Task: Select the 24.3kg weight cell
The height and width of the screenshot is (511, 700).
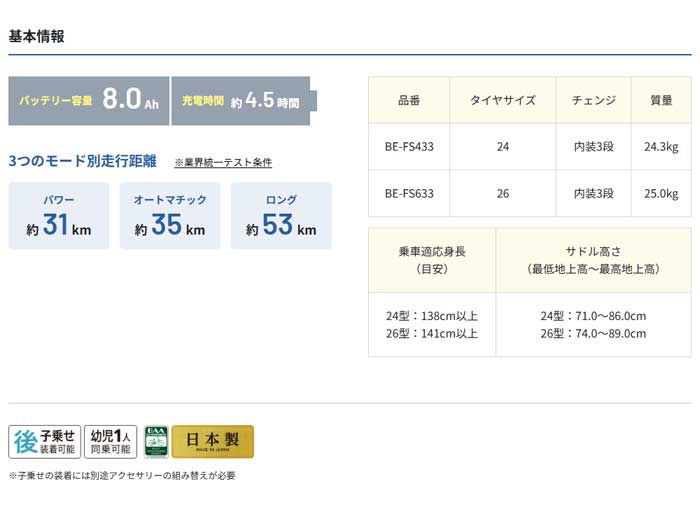Action: pyautogui.click(x=661, y=147)
